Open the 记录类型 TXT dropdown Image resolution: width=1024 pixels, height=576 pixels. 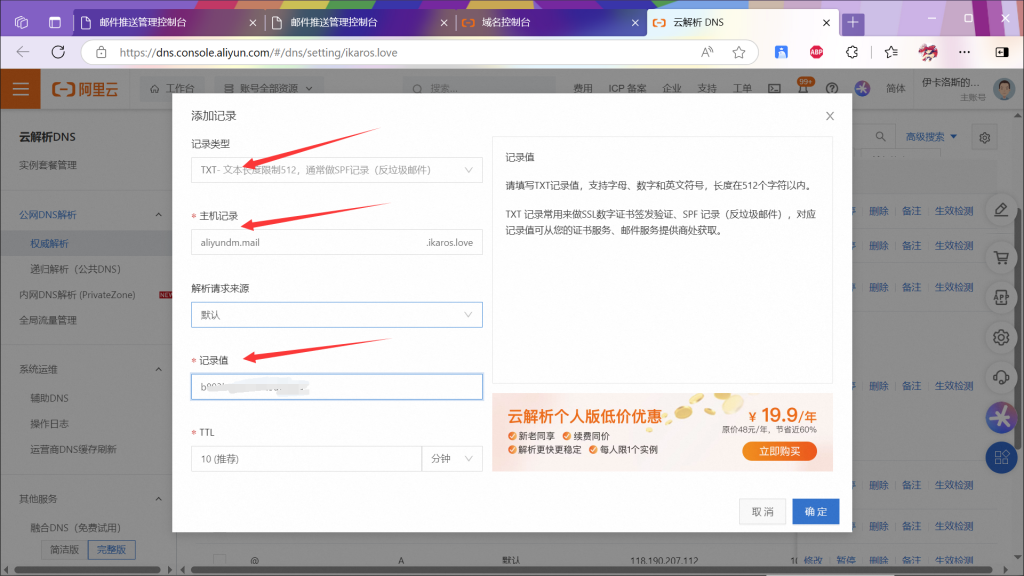tap(336, 170)
